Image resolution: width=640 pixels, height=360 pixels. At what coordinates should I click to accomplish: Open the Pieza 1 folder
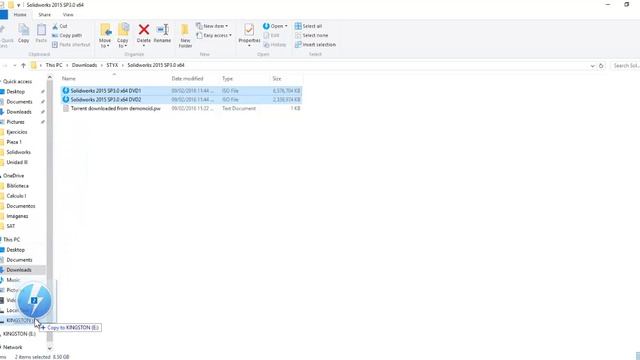coord(14,142)
